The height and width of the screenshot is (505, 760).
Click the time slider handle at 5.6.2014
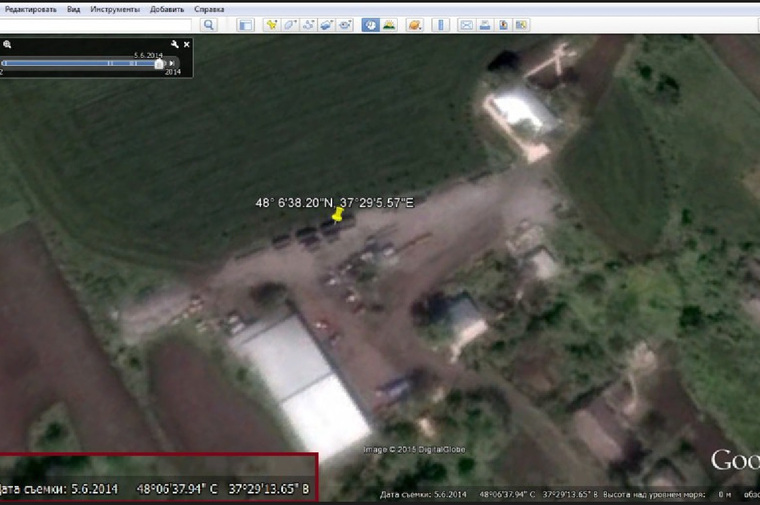pyautogui.click(x=158, y=63)
